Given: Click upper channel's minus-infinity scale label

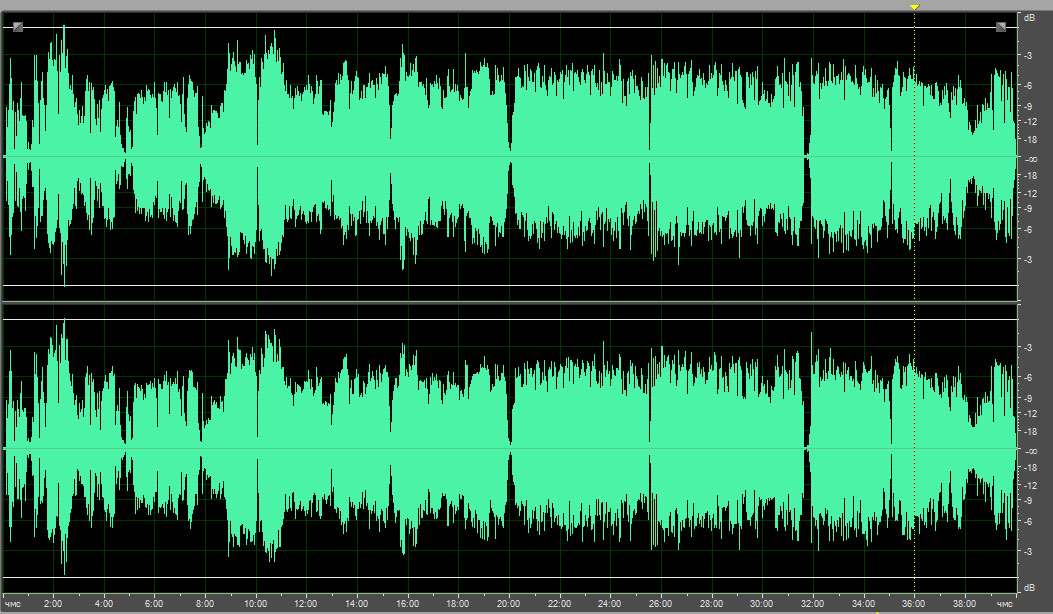Looking at the screenshot, I should 1029,159.
